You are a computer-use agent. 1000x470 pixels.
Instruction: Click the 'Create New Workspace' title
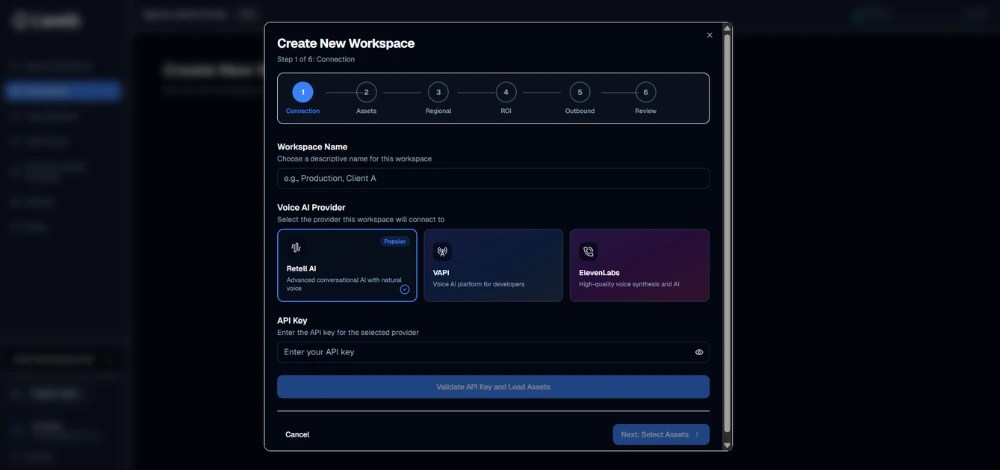pyautogui.click(x=346, y=43)
